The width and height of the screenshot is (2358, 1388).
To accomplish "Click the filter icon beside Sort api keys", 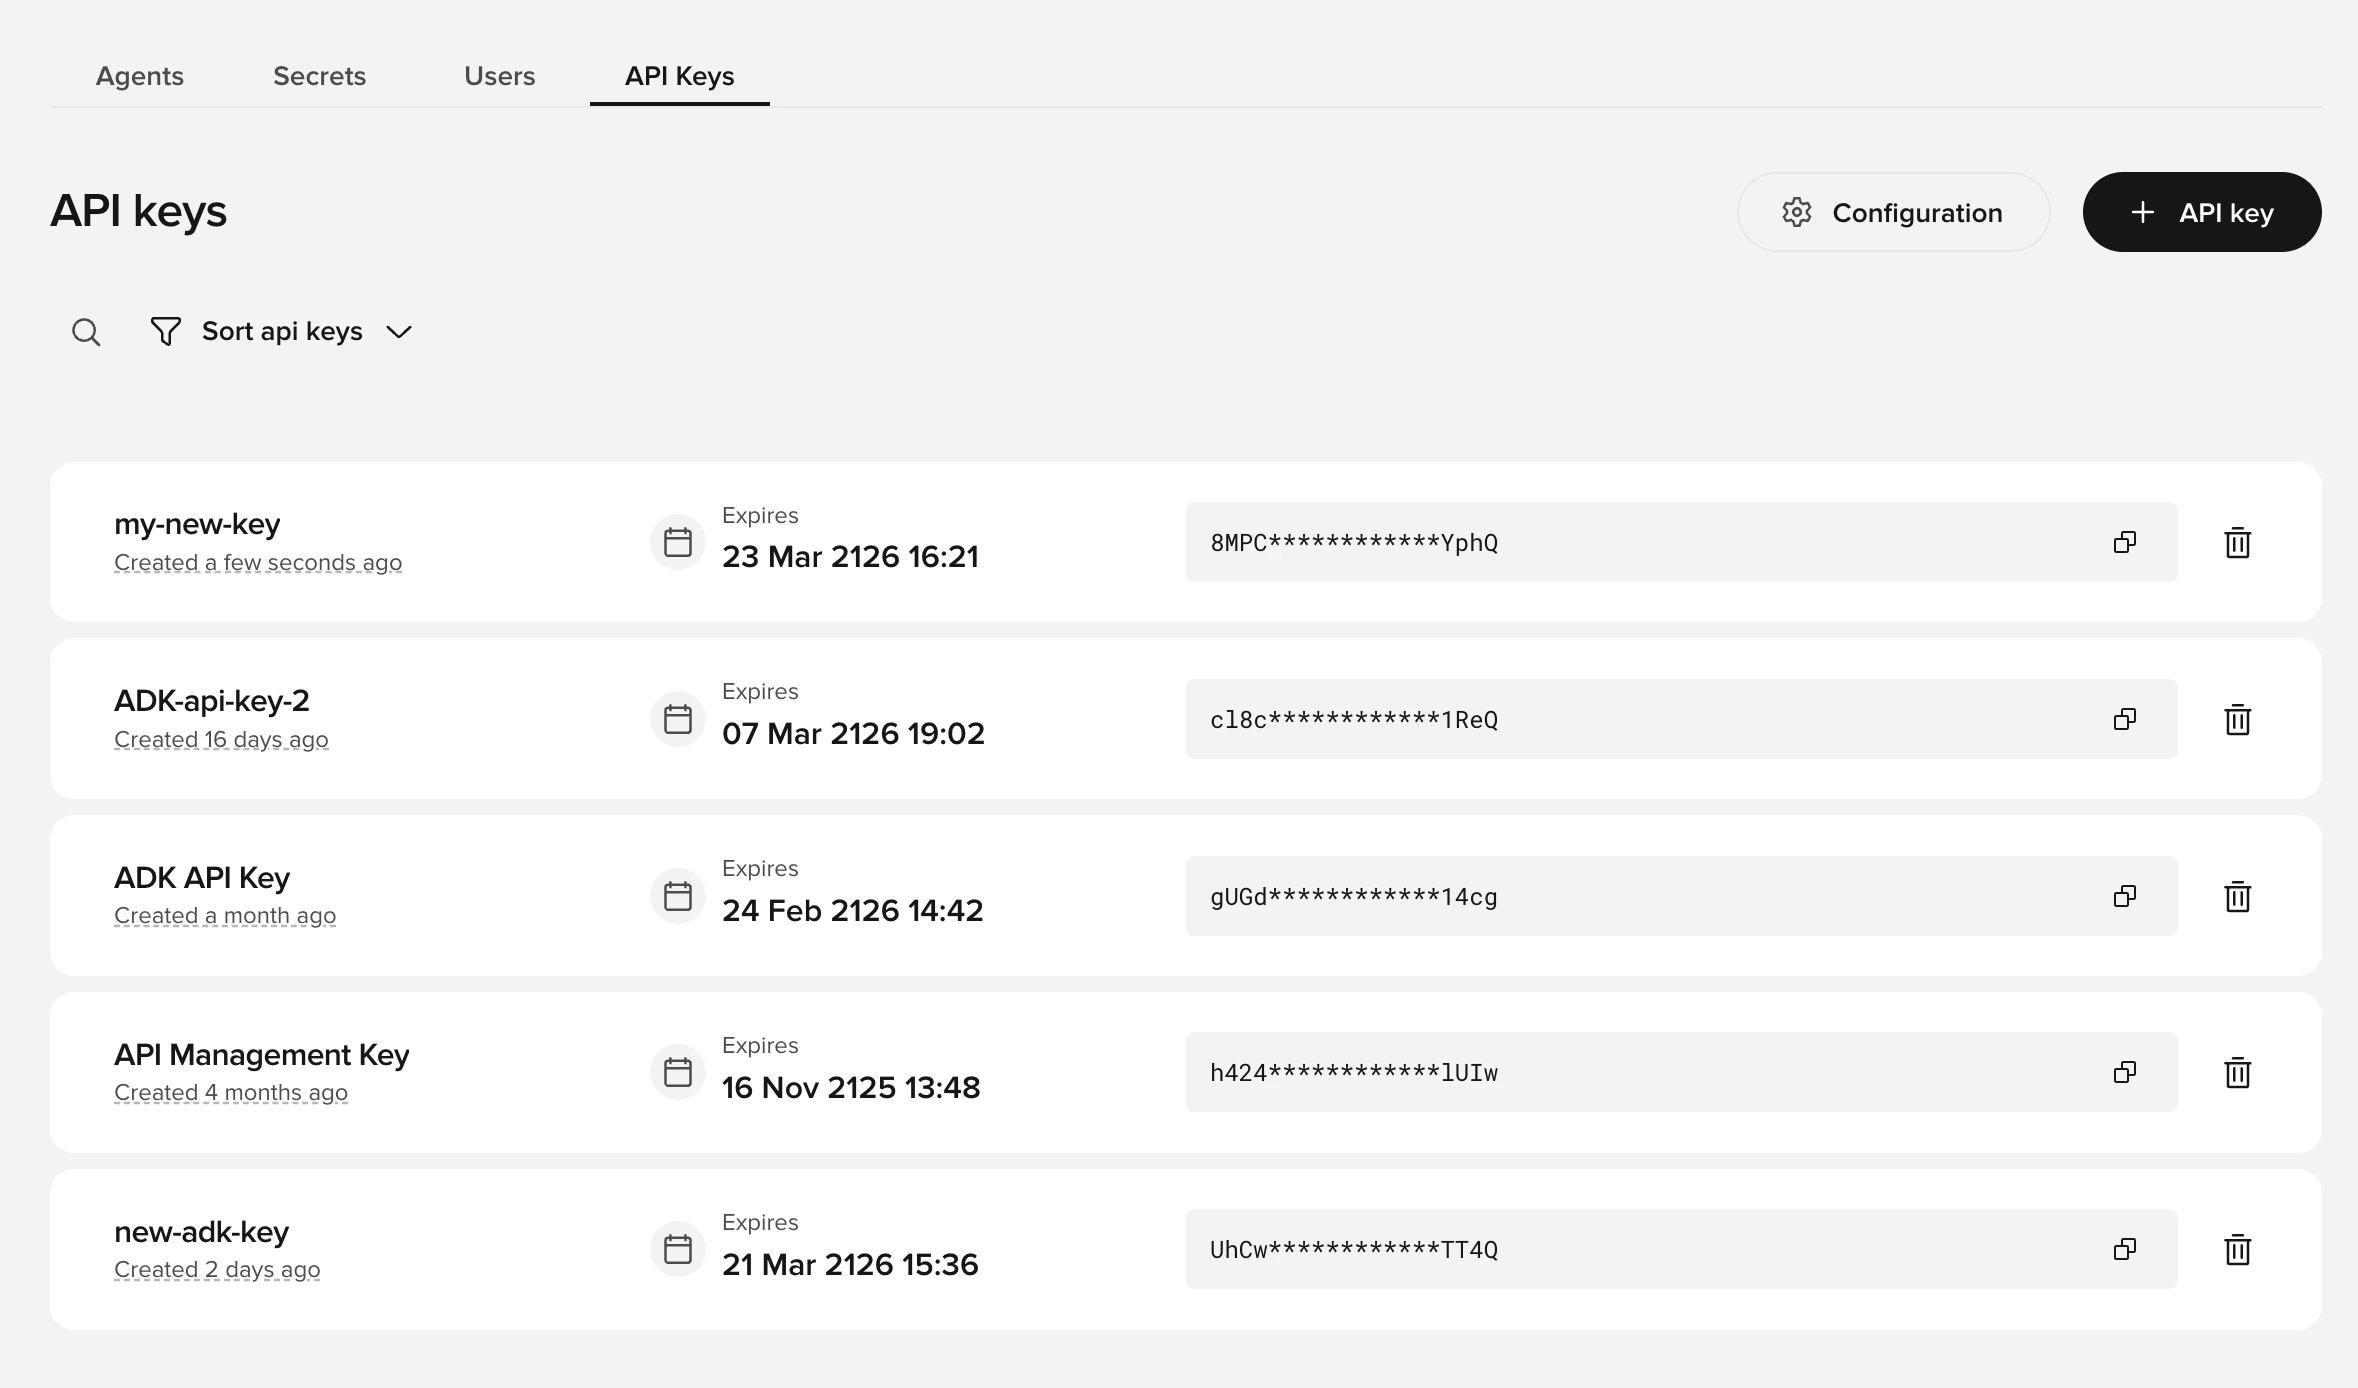I will (x=165, y=331).
